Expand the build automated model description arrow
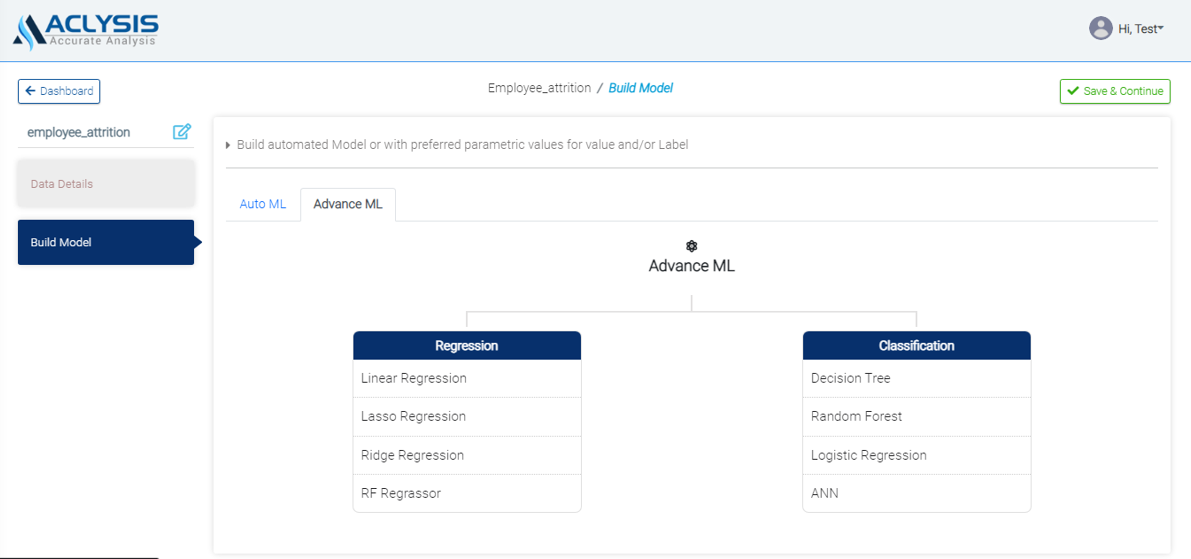The height and width of the screenshot is (559, 1191). click(228, 145)
